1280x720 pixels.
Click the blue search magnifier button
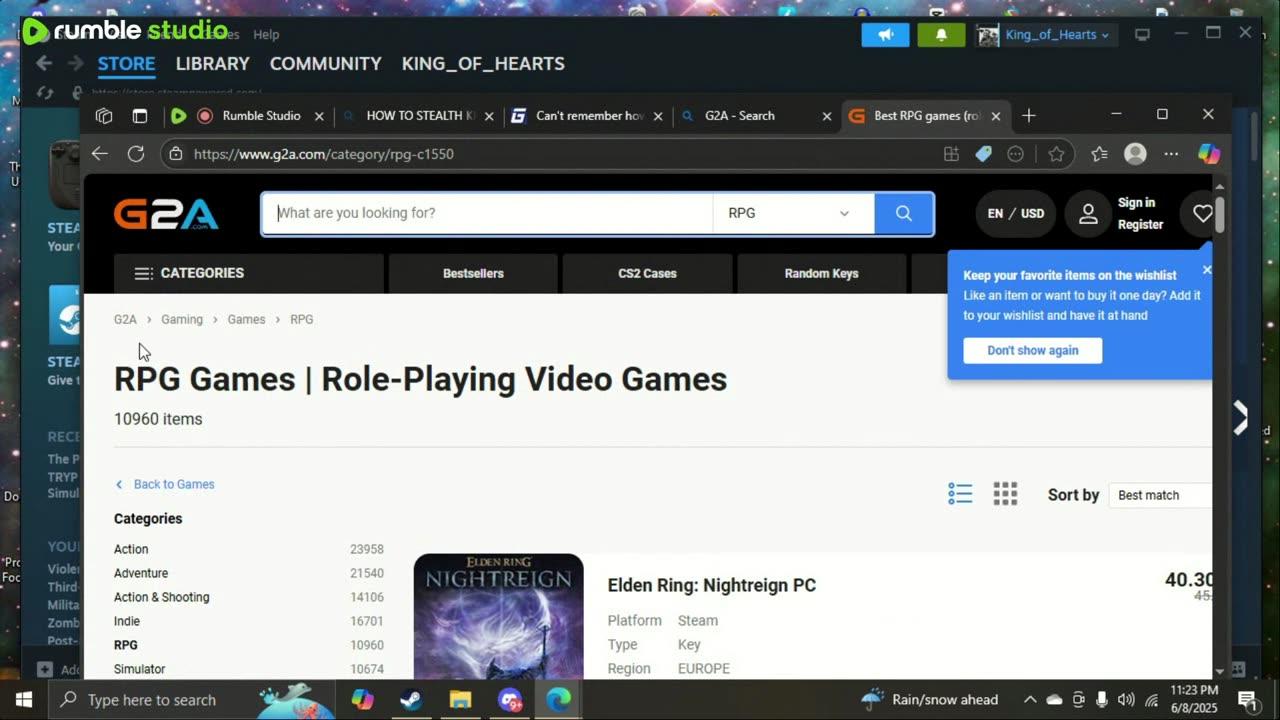tap(904, 213)
